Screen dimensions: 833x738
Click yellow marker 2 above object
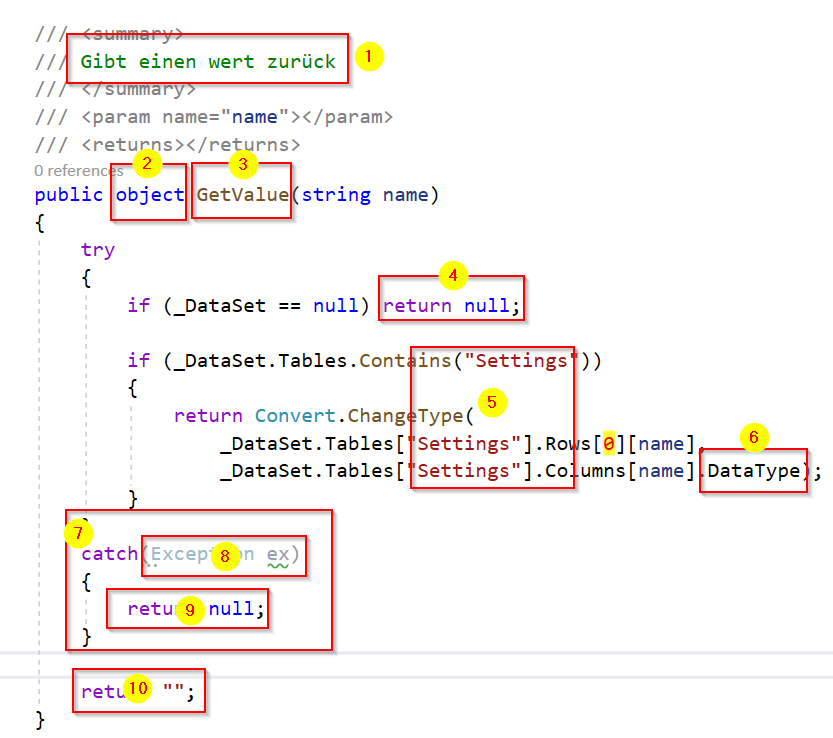pos(147,163)
